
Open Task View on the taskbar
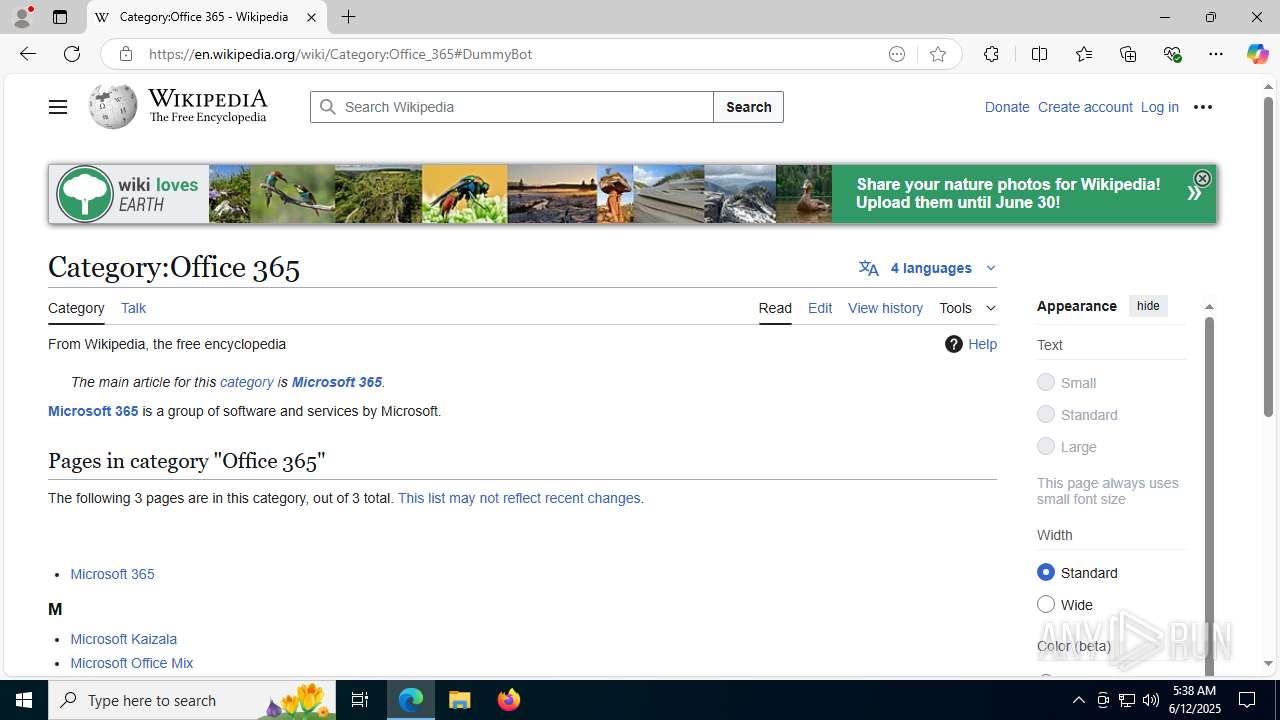tap(360, 700)
